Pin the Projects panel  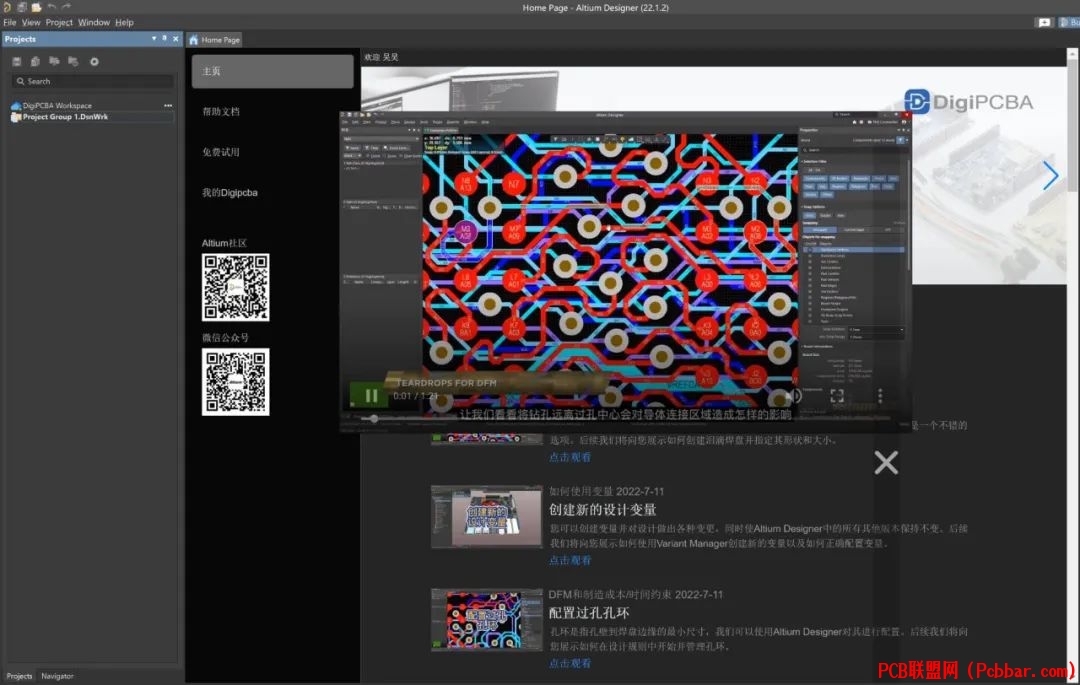[x=164, y=39]
